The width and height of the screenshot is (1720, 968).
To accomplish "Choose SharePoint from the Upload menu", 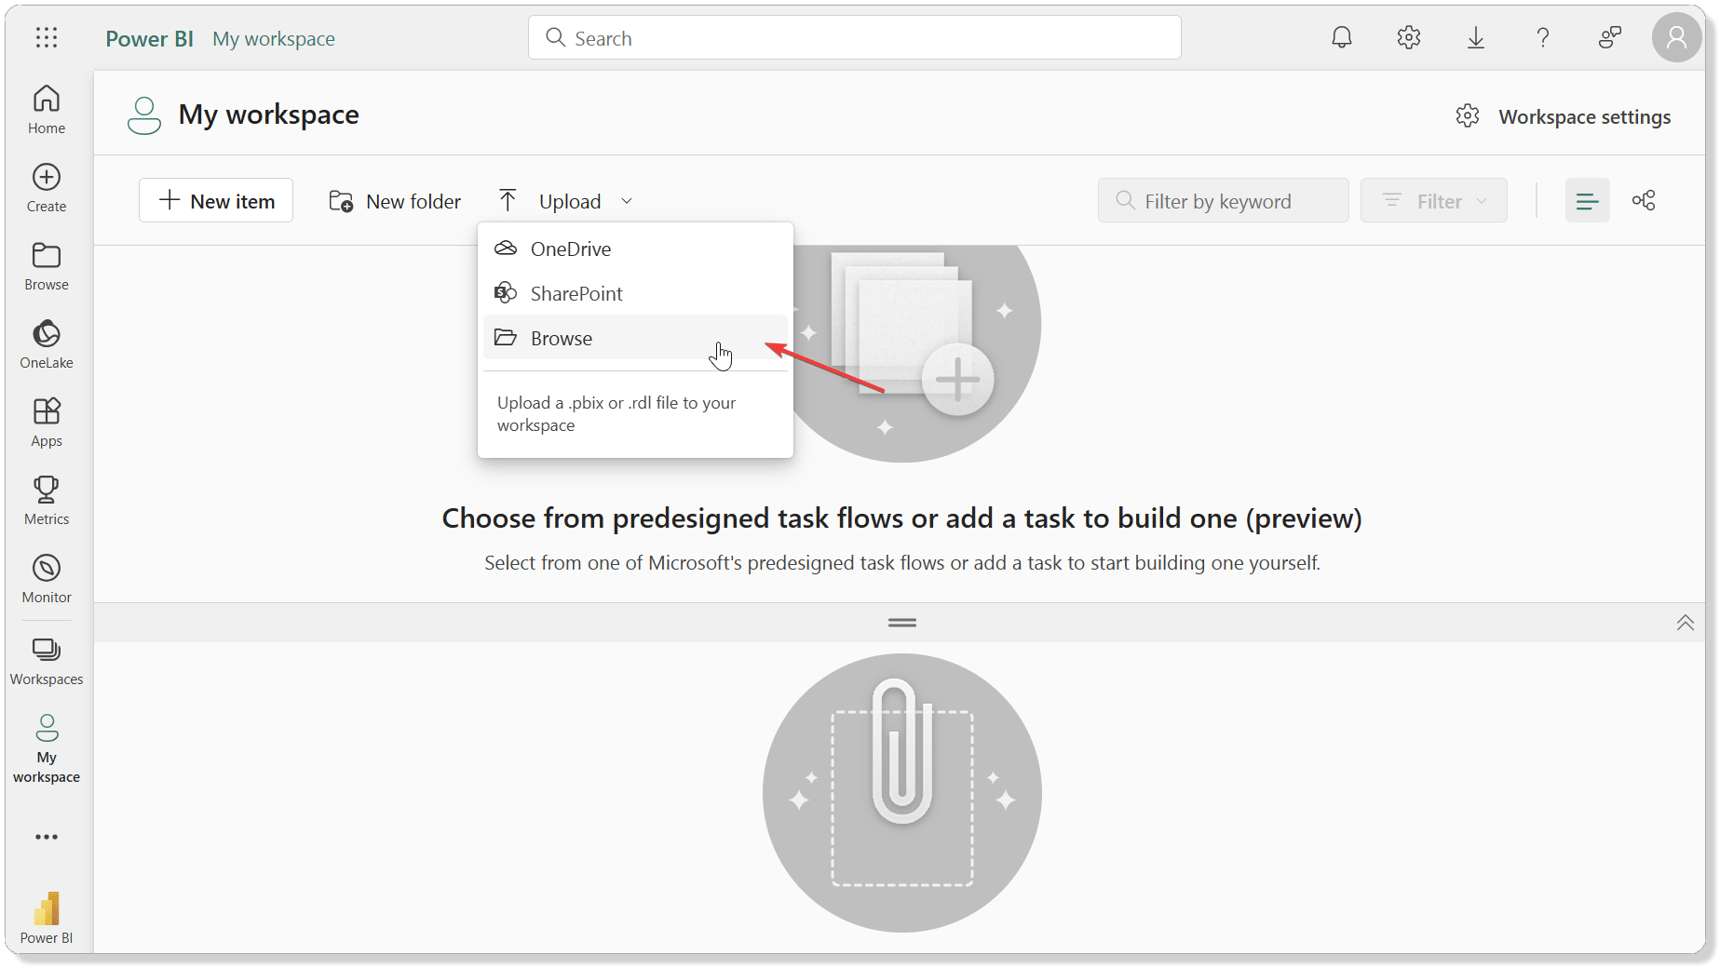I will 577,293.
